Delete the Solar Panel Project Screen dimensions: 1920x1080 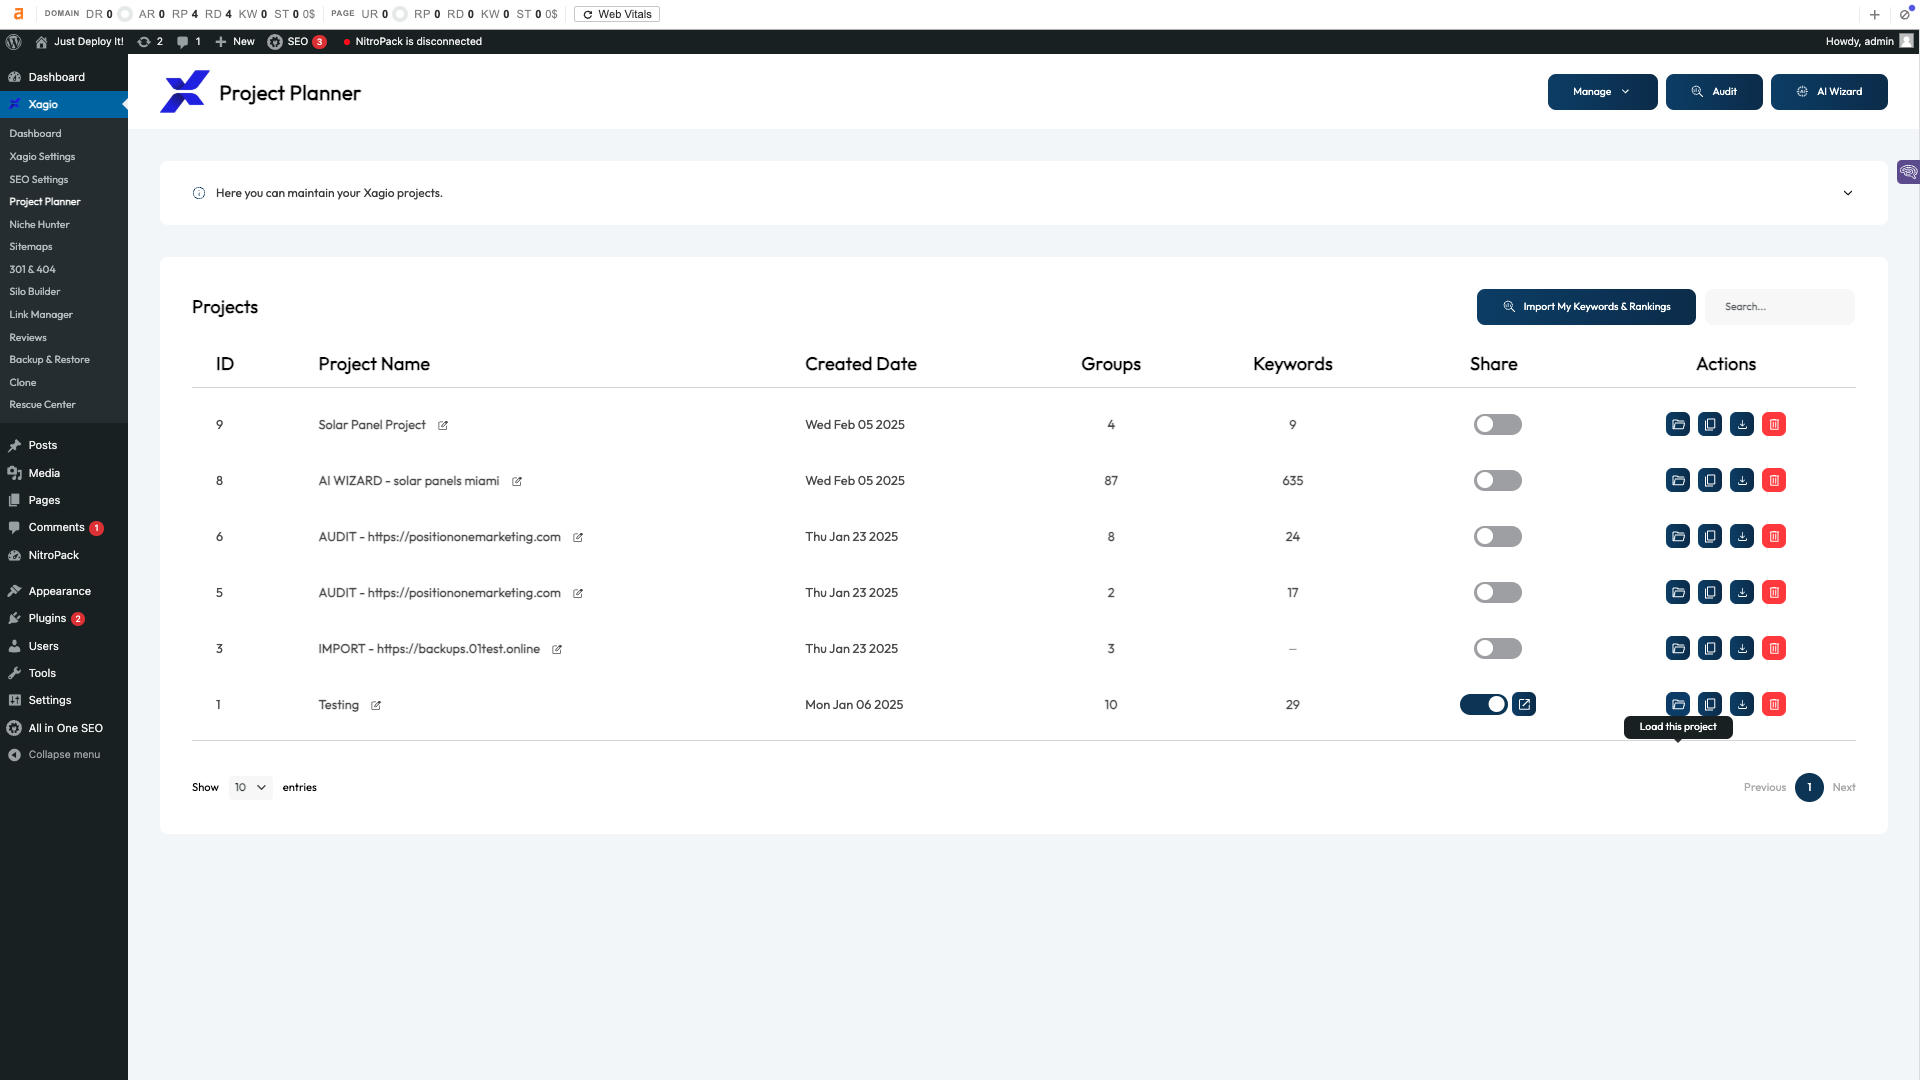pyautogui.click(x=1774, y=425)
